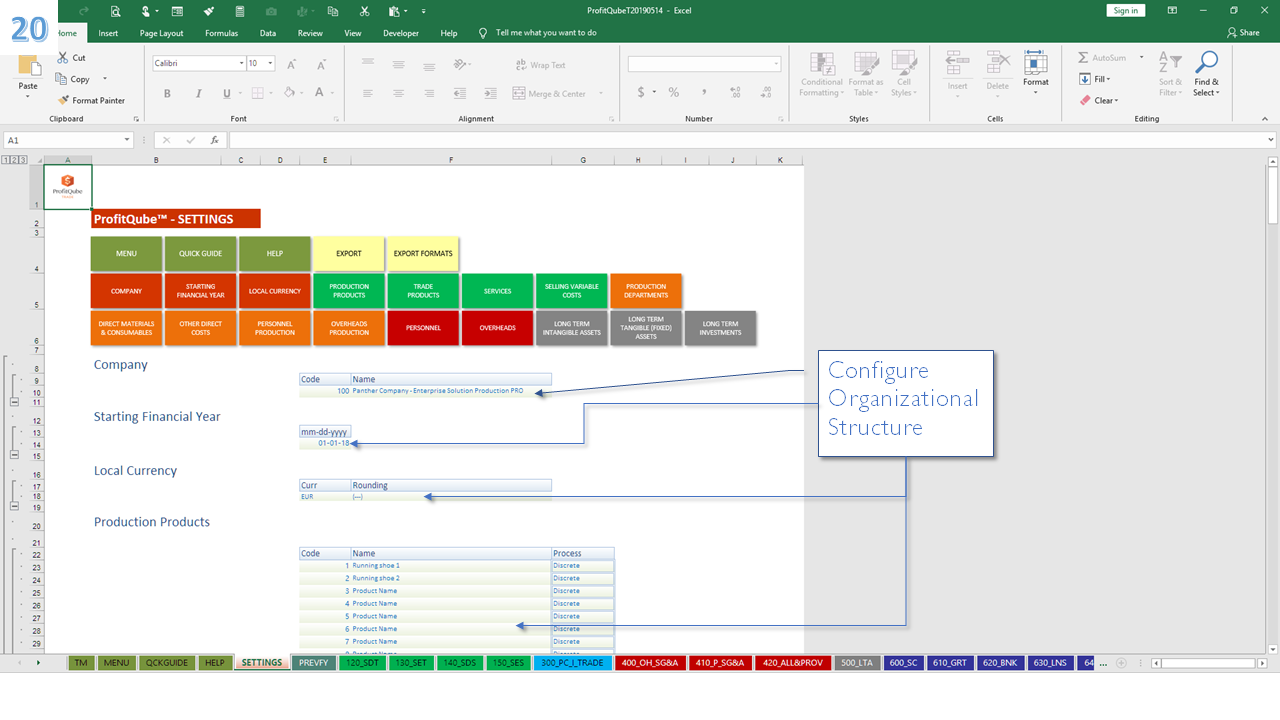The image size is (1280, 720).
Task: Click in the Name Box showing A1
Action: click(68, 140)
